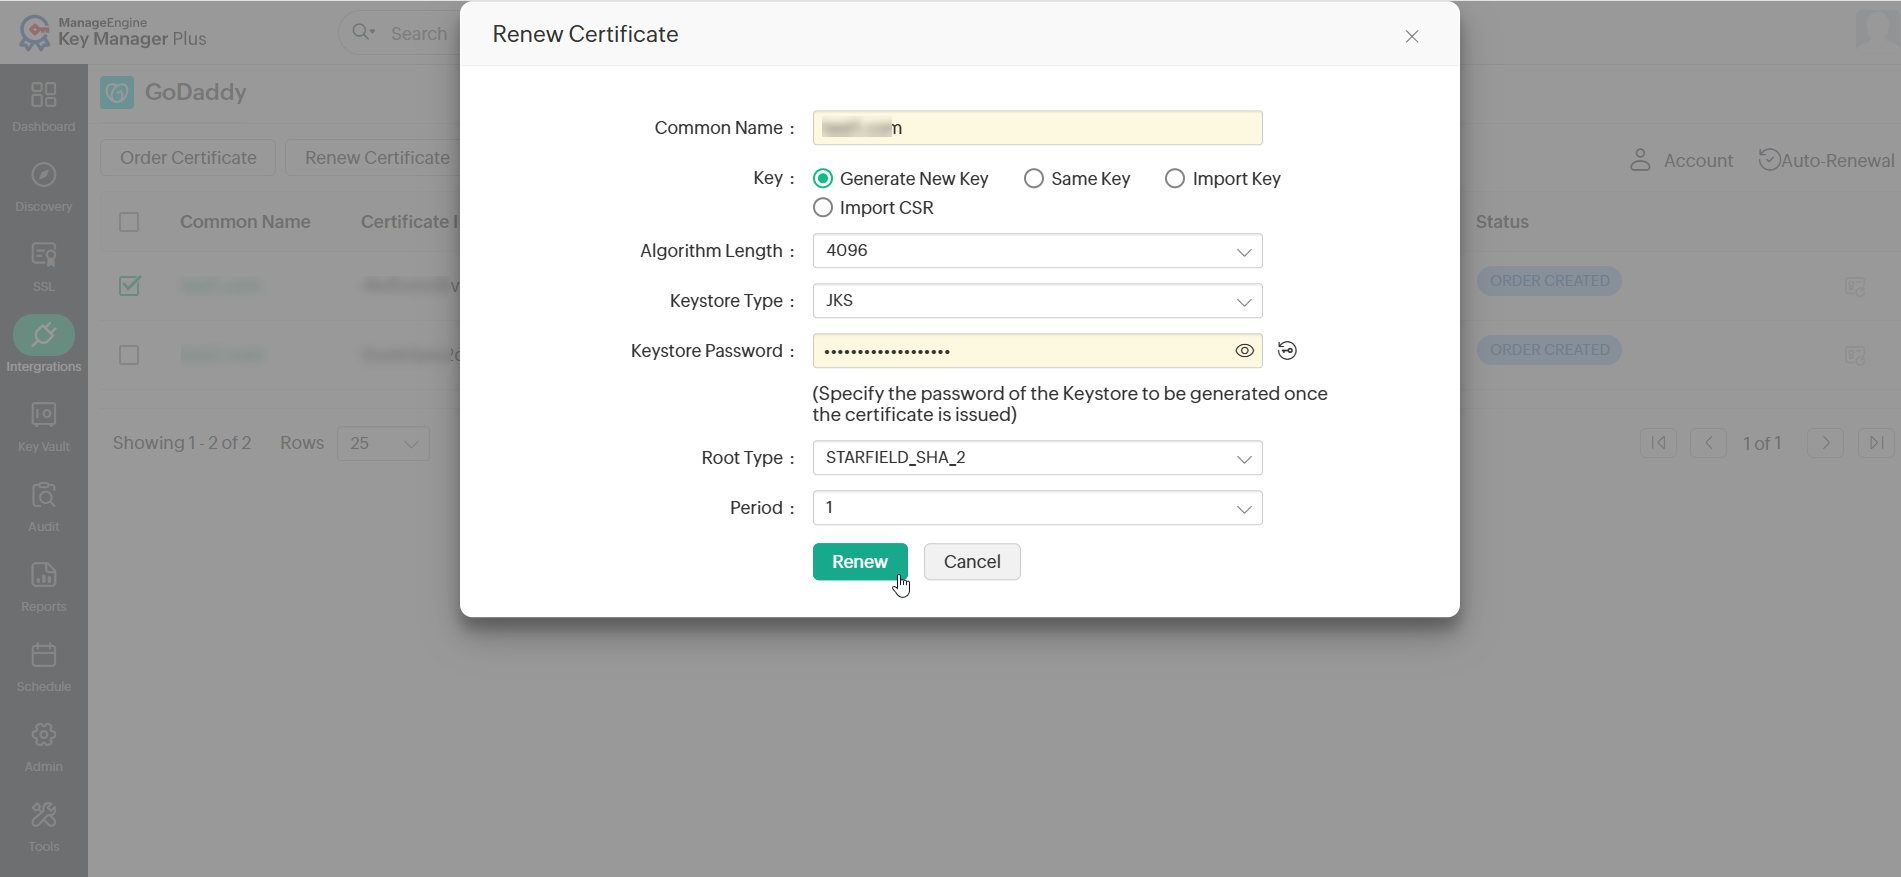This screenshot has height=877, width=1901.
Task: Generate a random keystore password
Action: point(1287,351)
